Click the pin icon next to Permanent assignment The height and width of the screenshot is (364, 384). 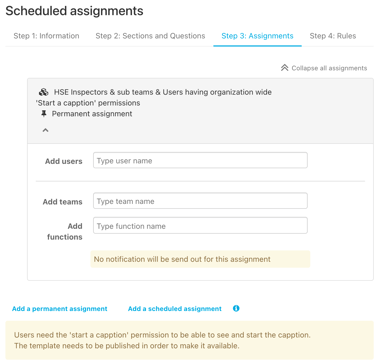pyautogui.click(x=43, y=114)
